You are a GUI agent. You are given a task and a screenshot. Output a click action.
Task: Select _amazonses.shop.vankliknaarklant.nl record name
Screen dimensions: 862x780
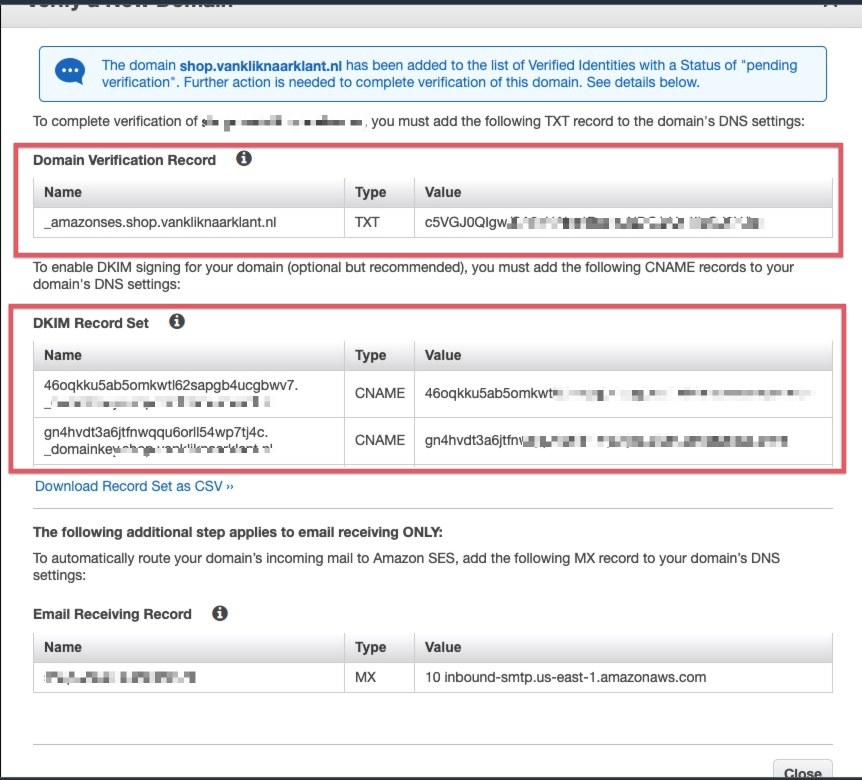point(160,223)
